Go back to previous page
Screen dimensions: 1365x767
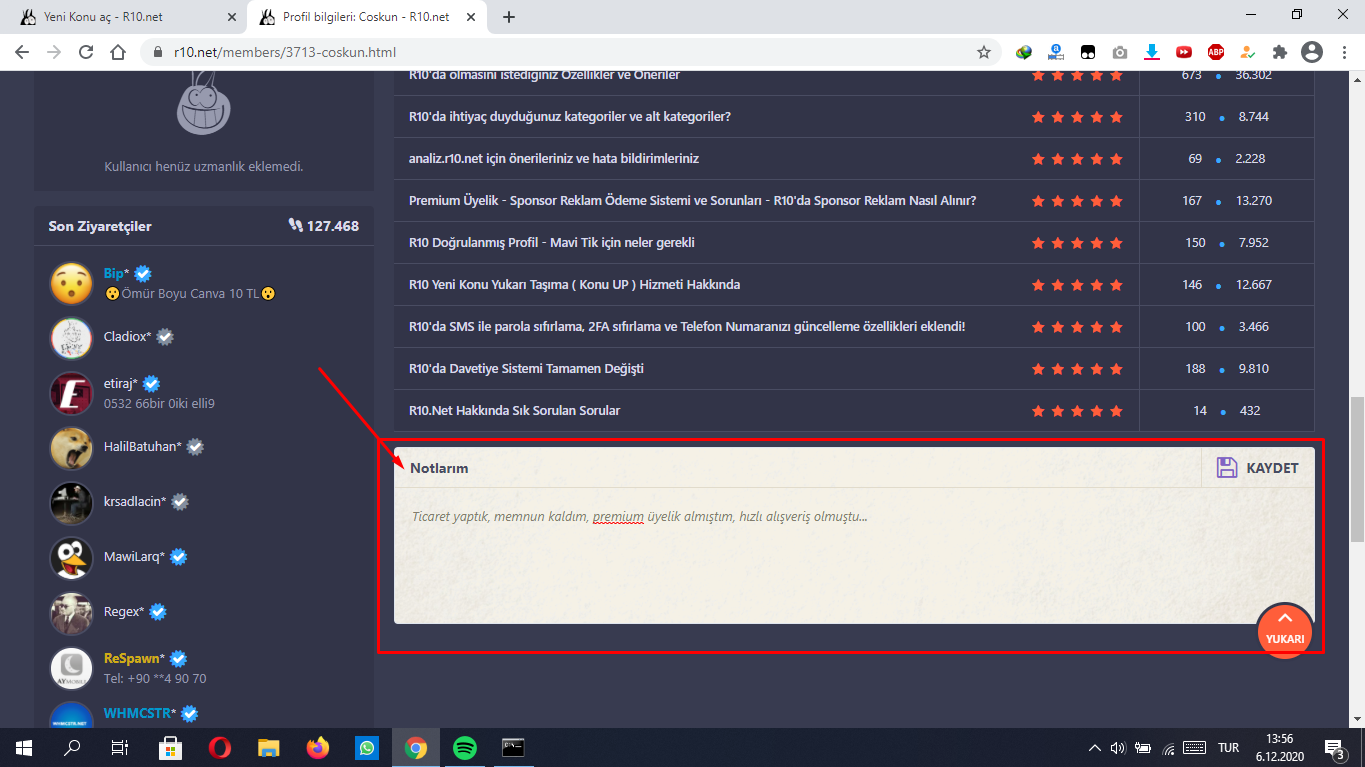pos(22,52)
